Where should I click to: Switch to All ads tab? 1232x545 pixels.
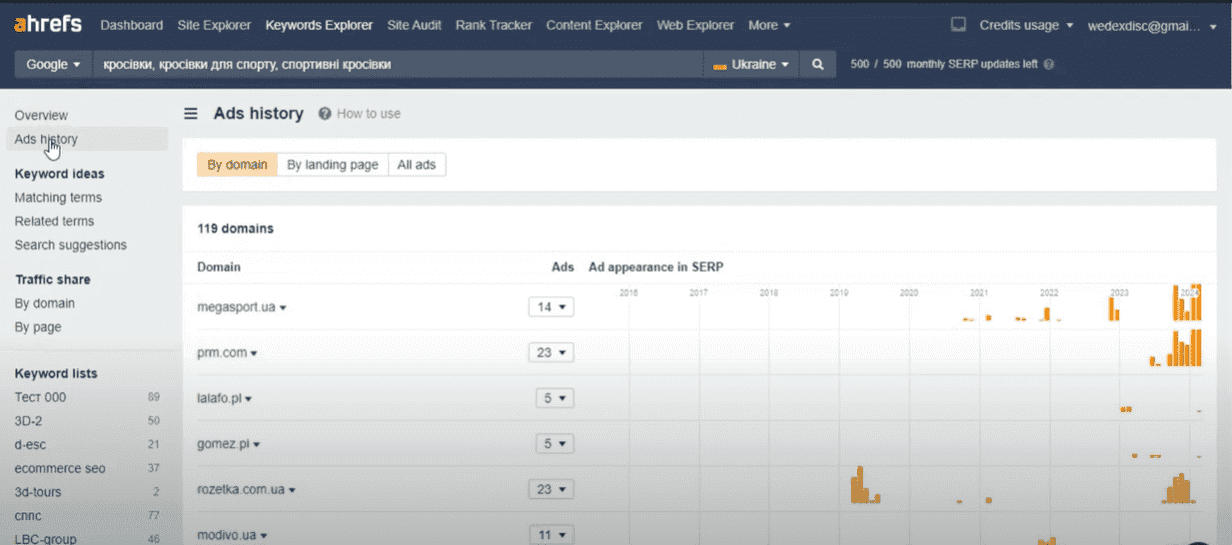click(417, 165)
